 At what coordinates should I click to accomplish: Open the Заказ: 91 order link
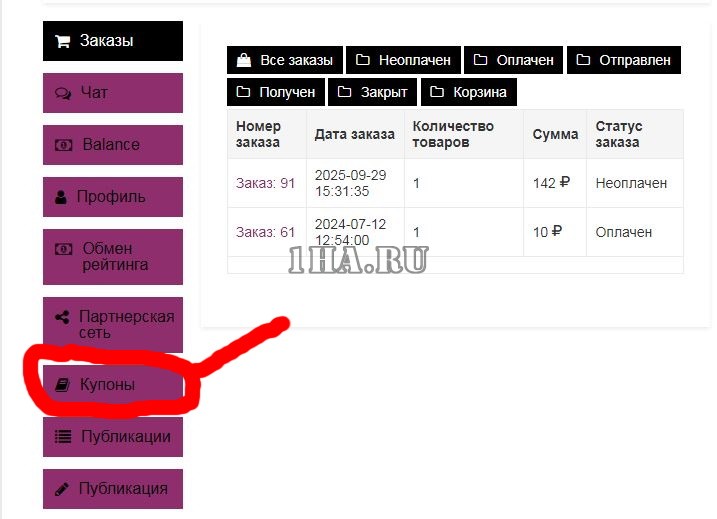point(265,183)
